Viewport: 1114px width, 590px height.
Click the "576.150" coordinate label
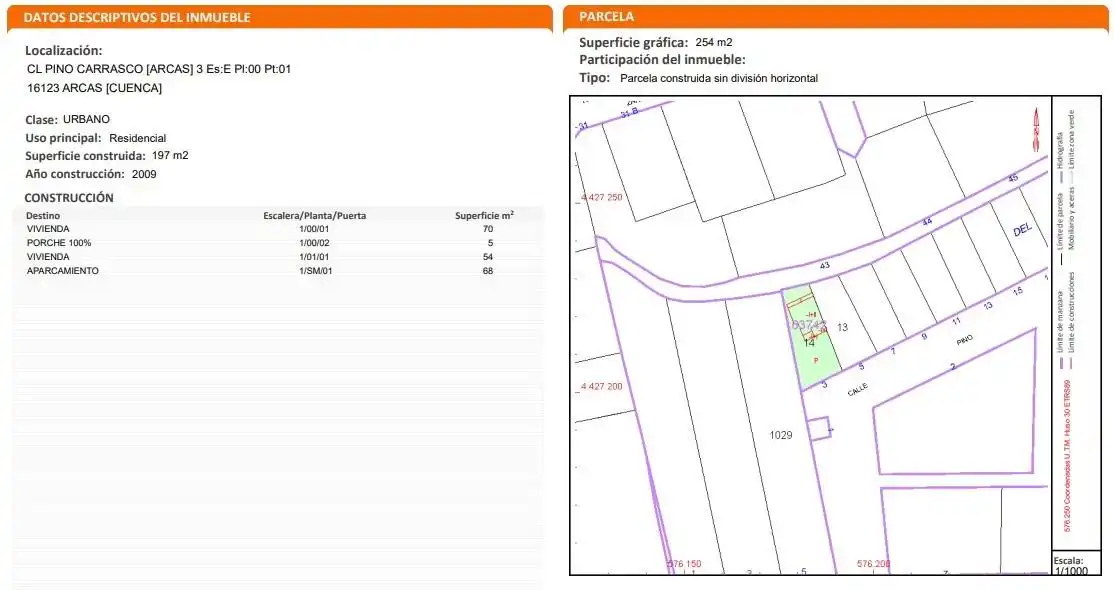(x=684, y=564)
